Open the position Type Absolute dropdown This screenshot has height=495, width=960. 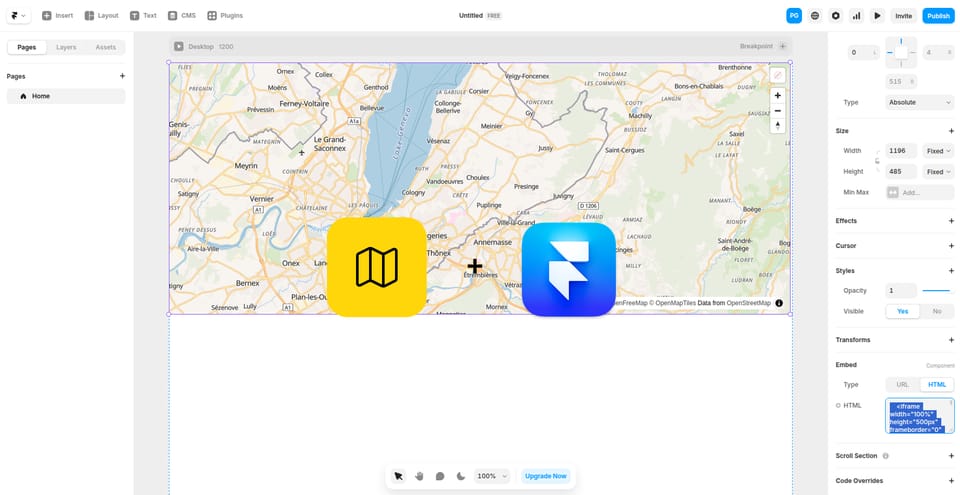pyautogui.click(x=920, y=102)
